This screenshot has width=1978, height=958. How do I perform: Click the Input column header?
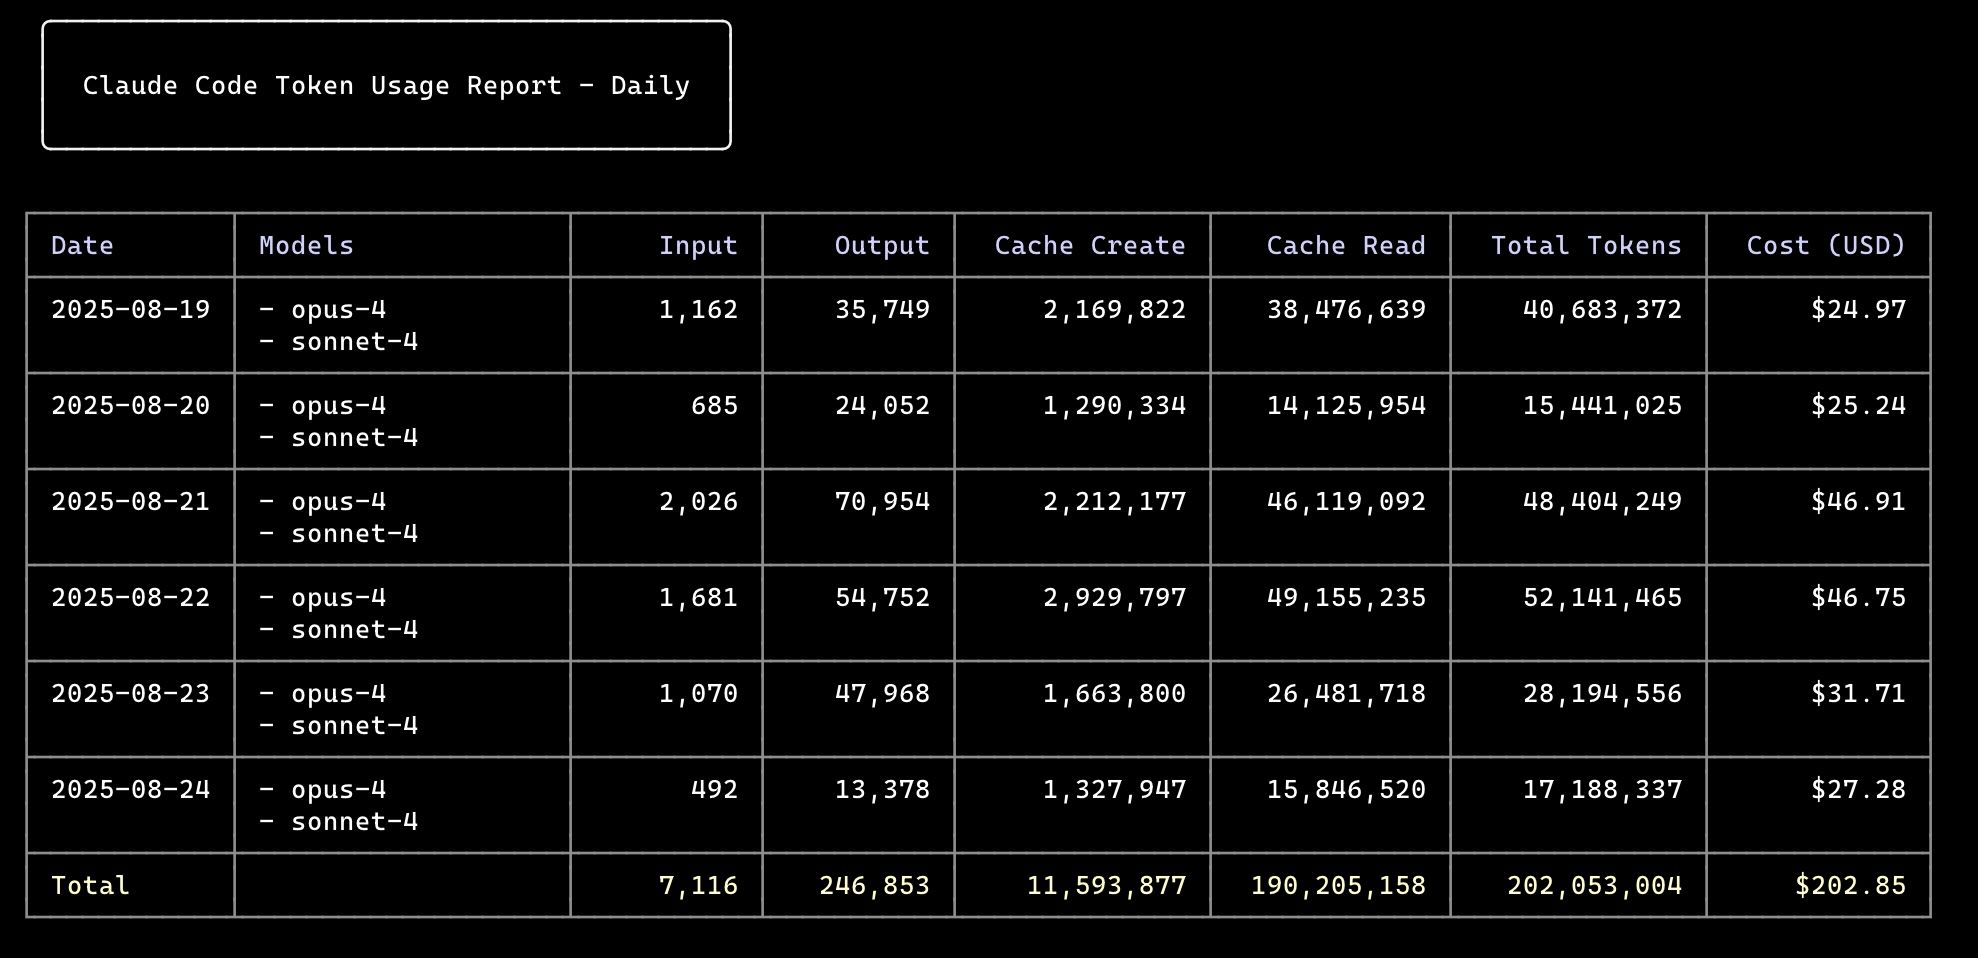point(698,246)
